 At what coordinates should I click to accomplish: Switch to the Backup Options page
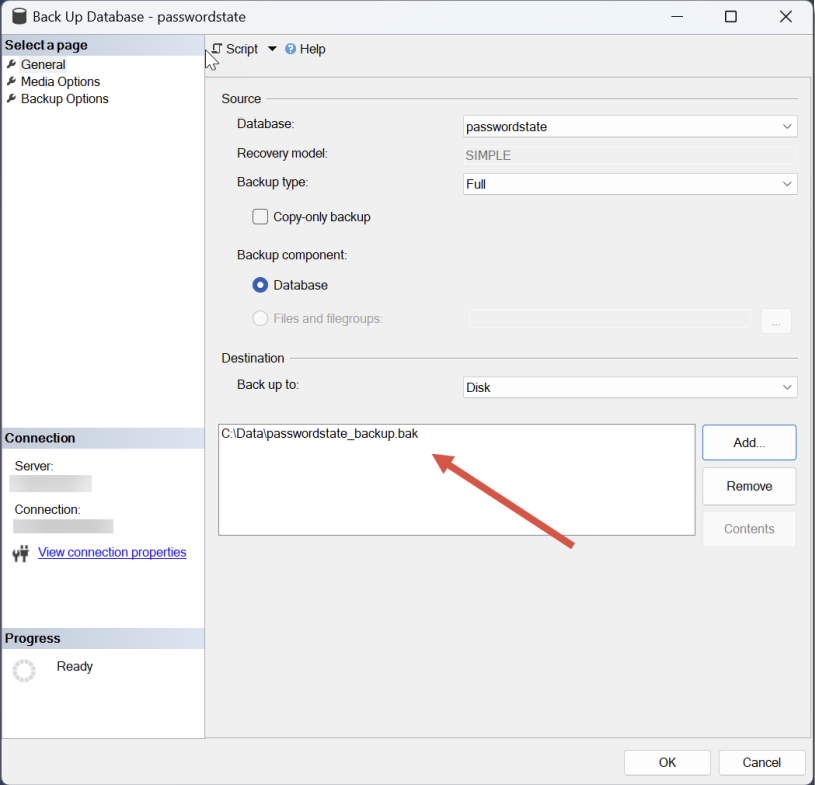point(64,99)
